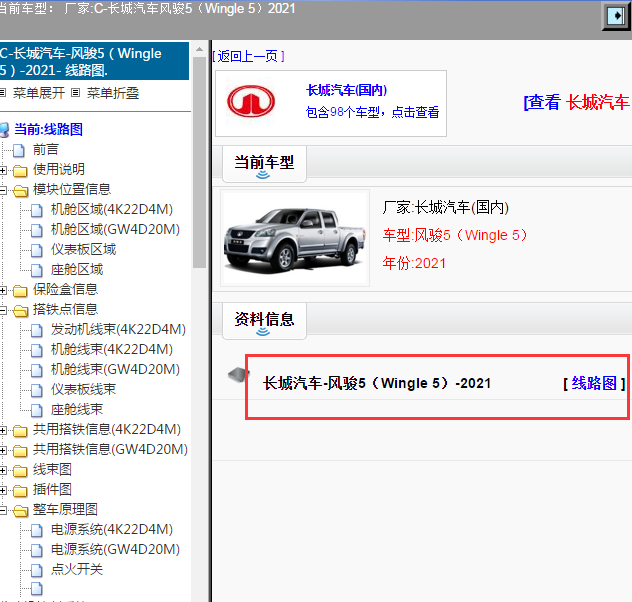Open 前言 tree item label

[x=46, y=149]
